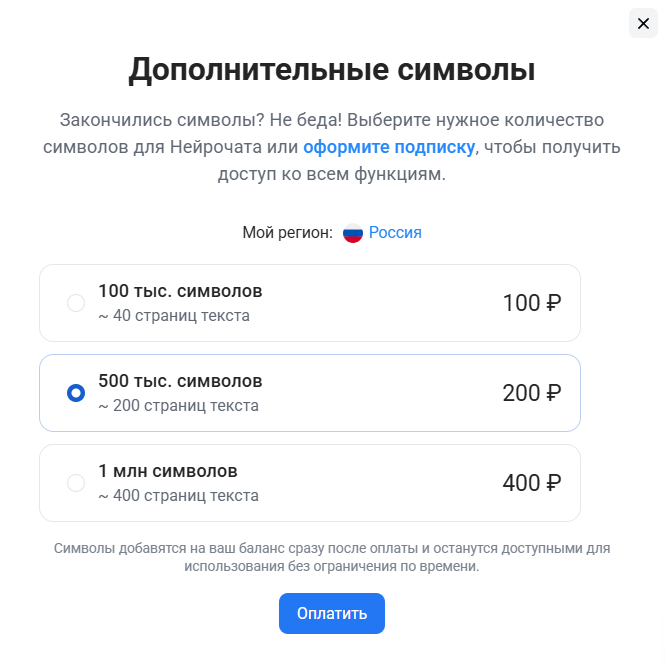The width and height of the screenshot is (665, 665).
Task: Click the footer note about symbol balance
Action: click(x=332, y=557)
